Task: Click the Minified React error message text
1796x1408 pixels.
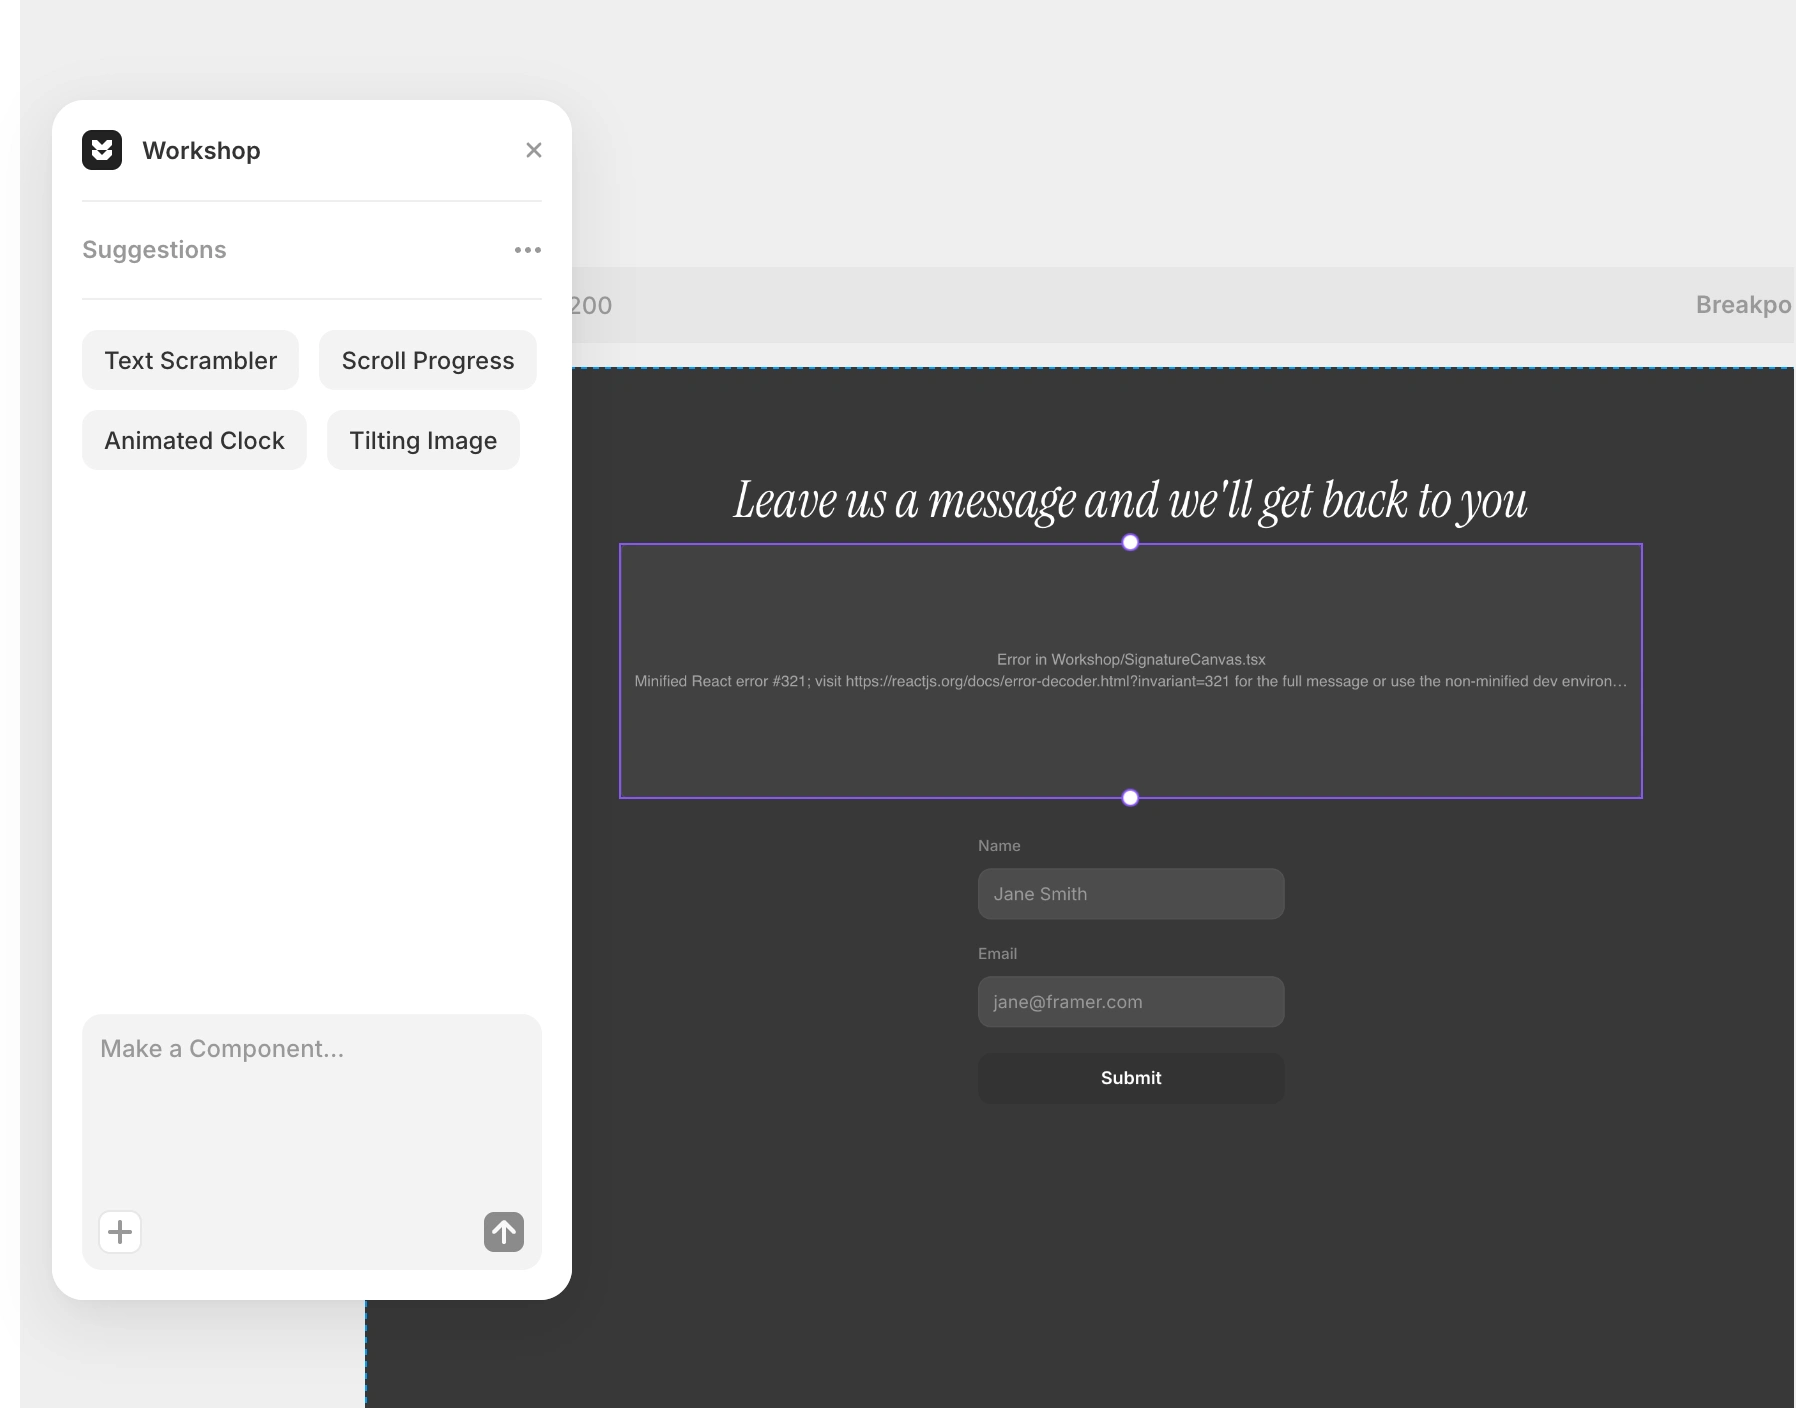Action: click(1130, 681)
